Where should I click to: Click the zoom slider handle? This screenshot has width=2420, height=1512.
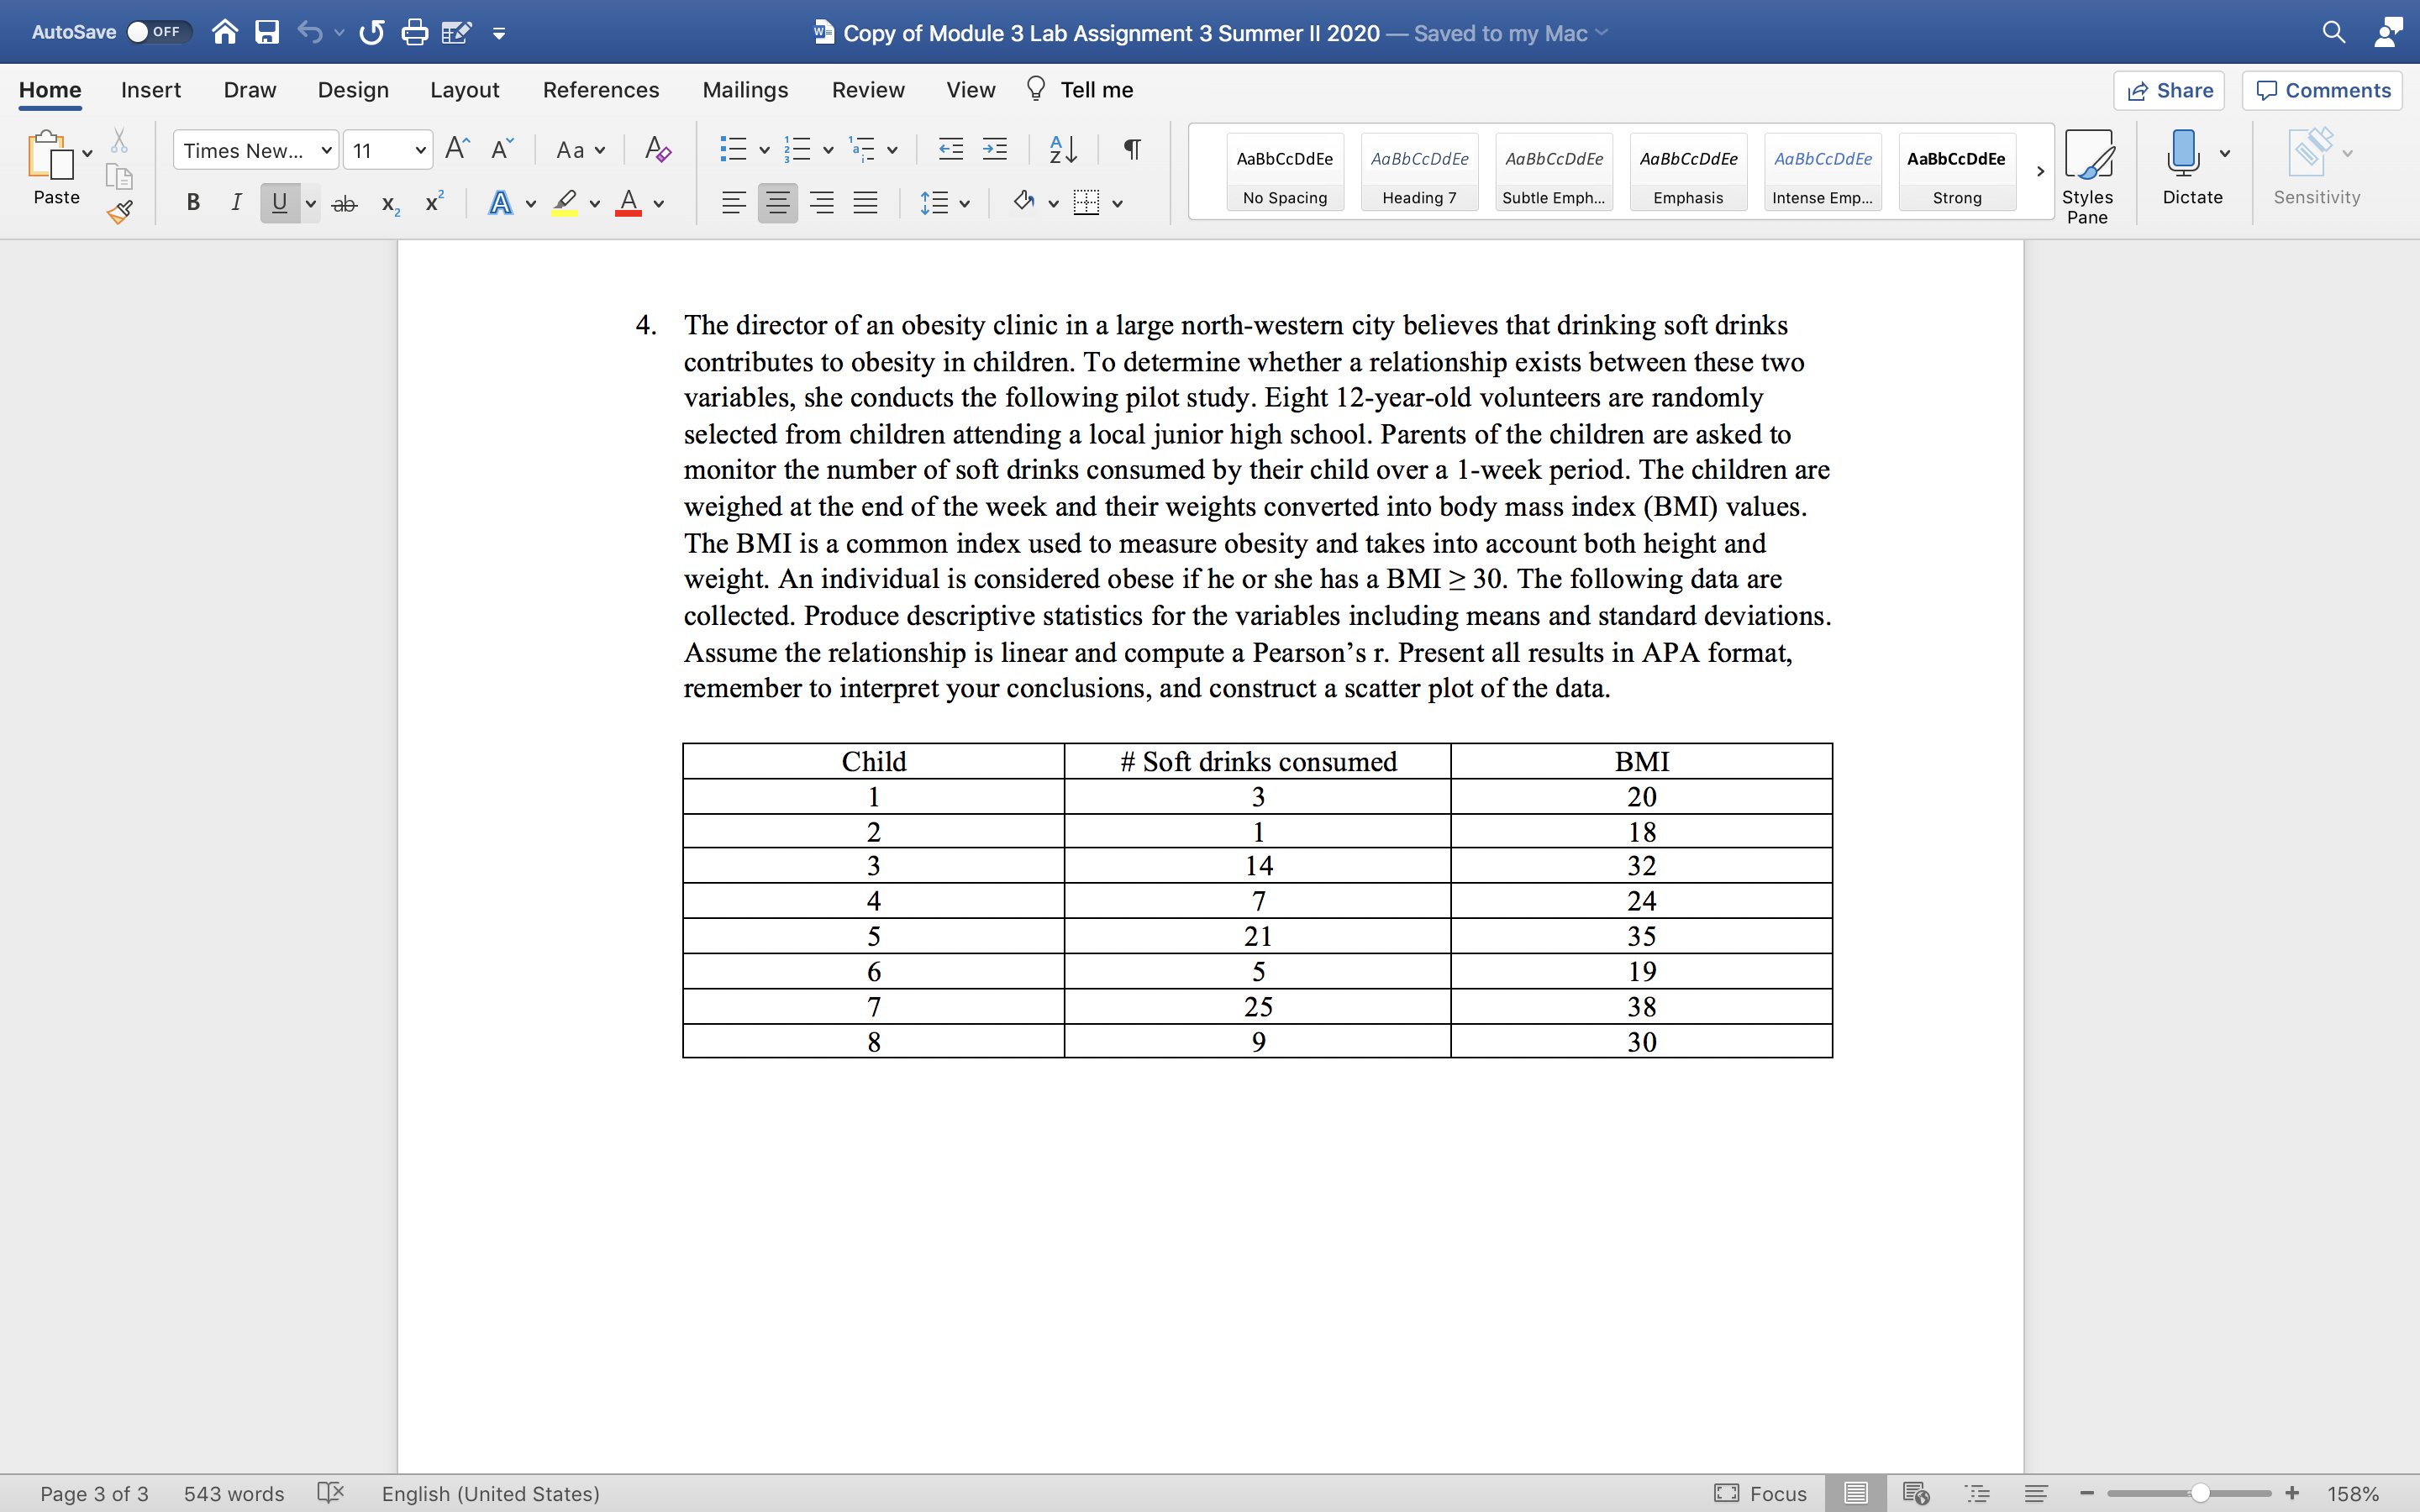(2200, 1492)
